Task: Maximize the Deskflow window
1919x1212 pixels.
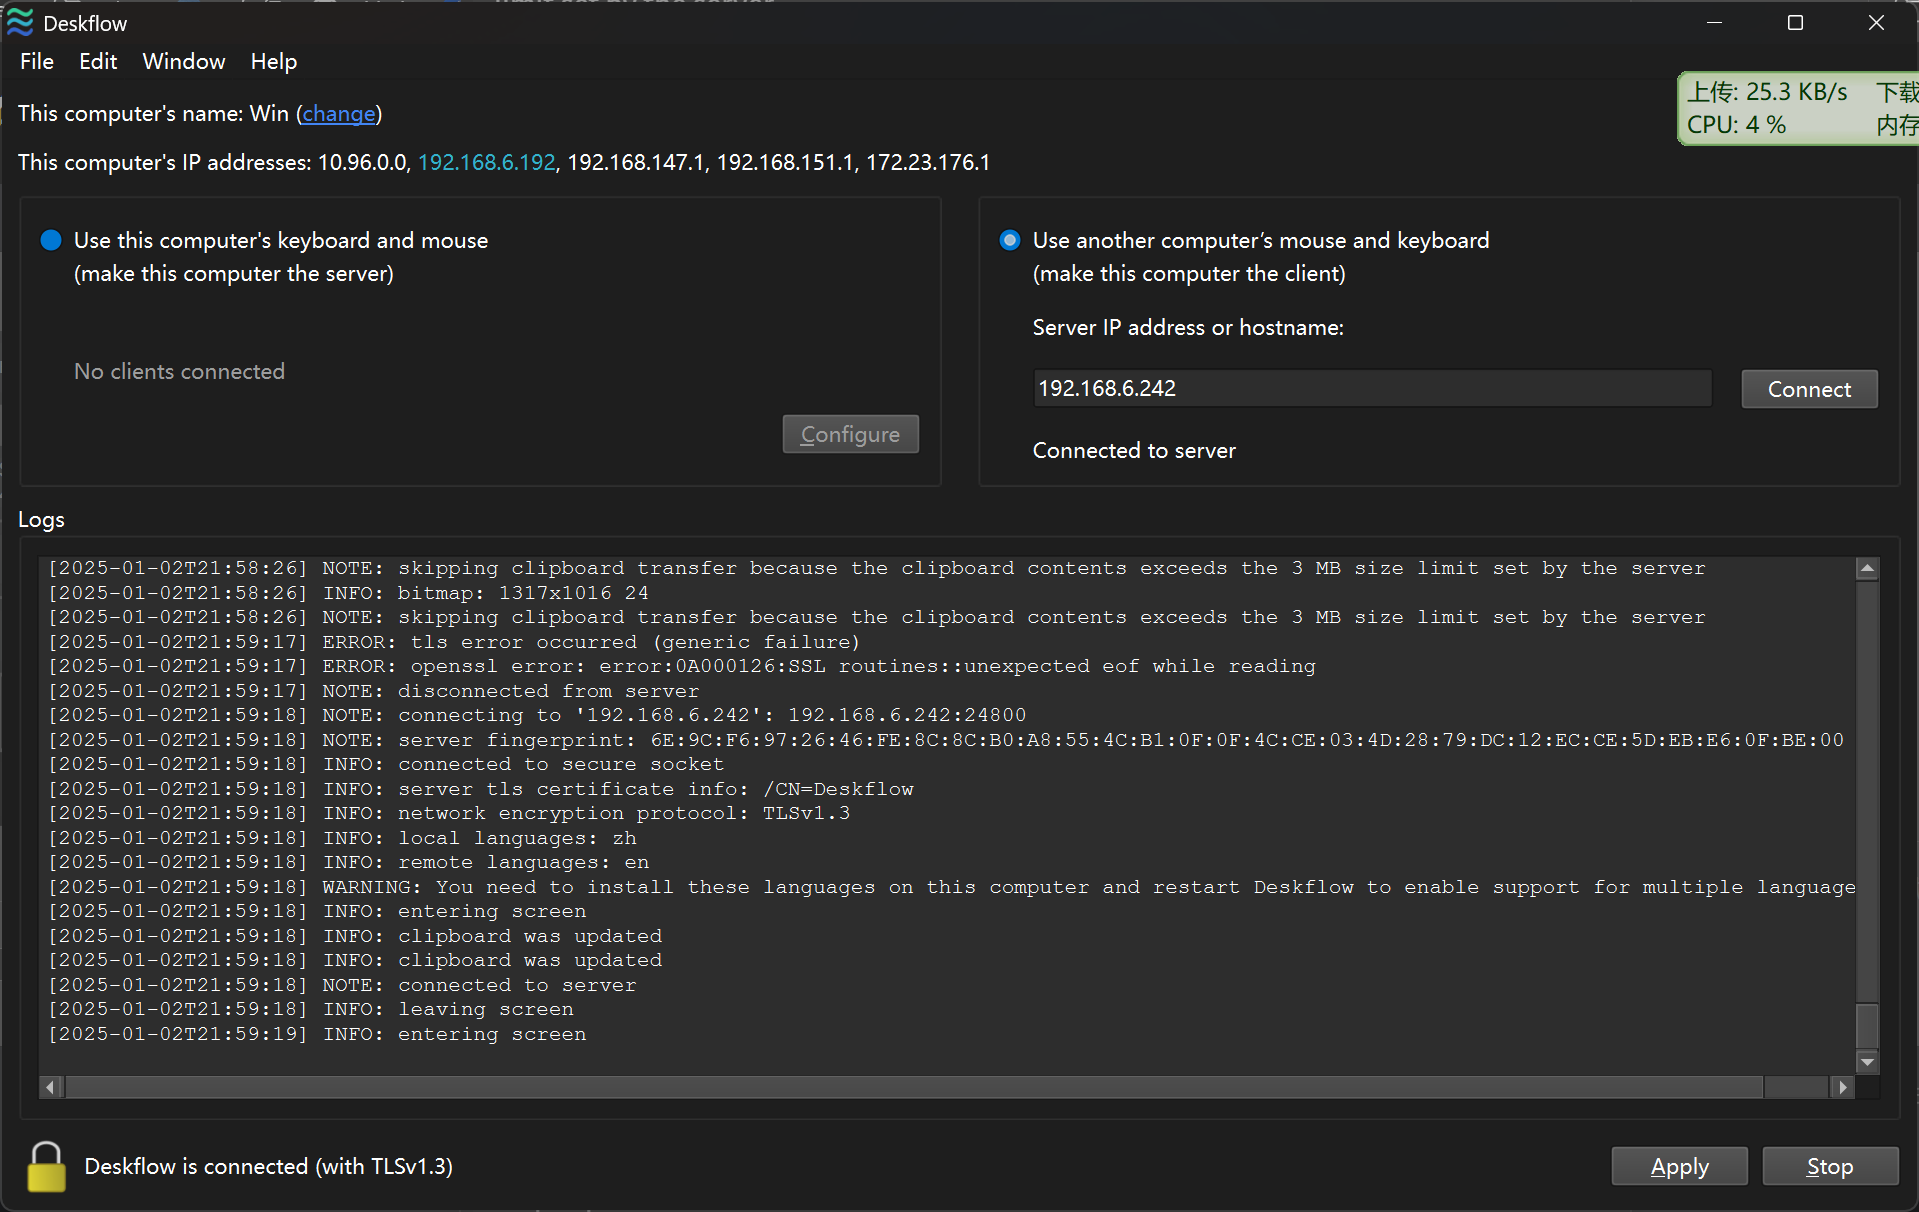Action: click(x=1795, y=23)
